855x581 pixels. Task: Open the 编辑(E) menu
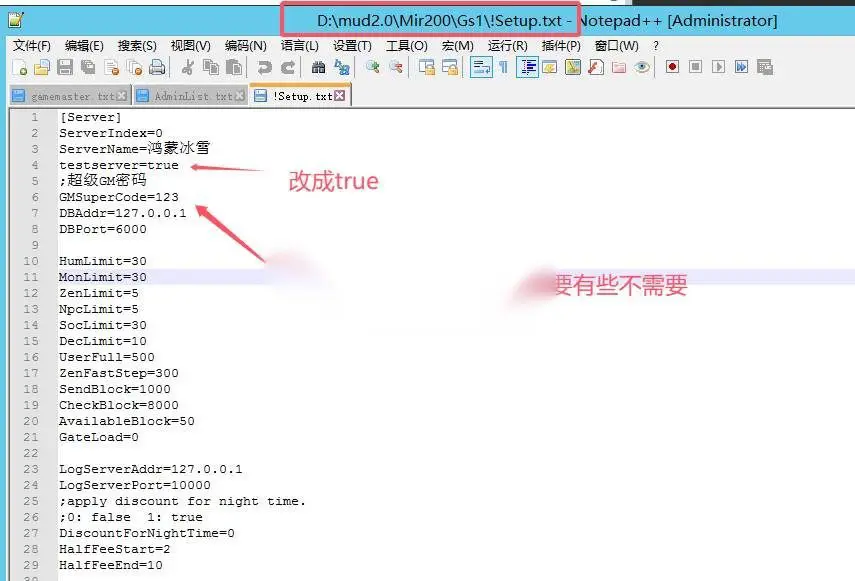[84, 46]
